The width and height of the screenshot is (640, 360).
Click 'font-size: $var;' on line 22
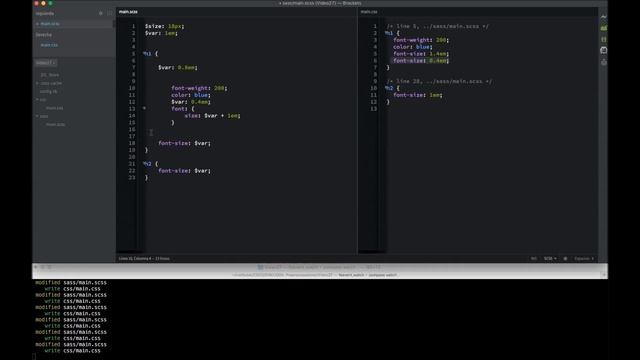click(x=184, y=171)
